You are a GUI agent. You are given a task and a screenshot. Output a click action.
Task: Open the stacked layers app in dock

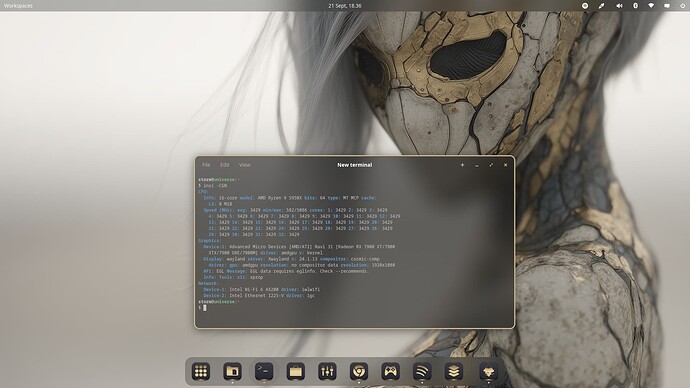coord(454,372)
